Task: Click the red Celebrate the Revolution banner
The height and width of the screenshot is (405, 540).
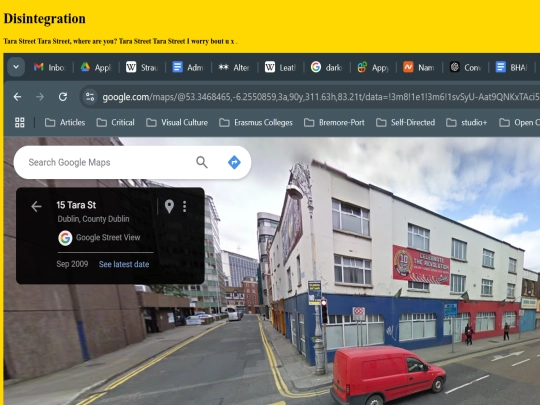Action: (421, 265)
